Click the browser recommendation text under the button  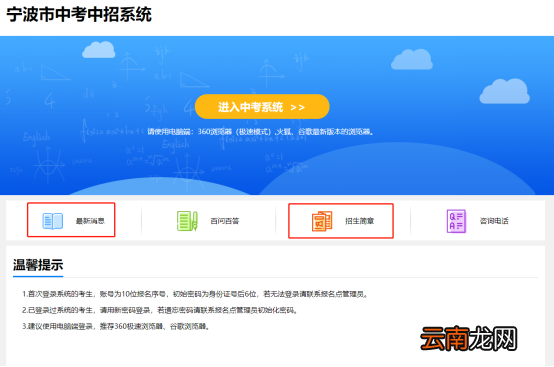click(260, 132)
